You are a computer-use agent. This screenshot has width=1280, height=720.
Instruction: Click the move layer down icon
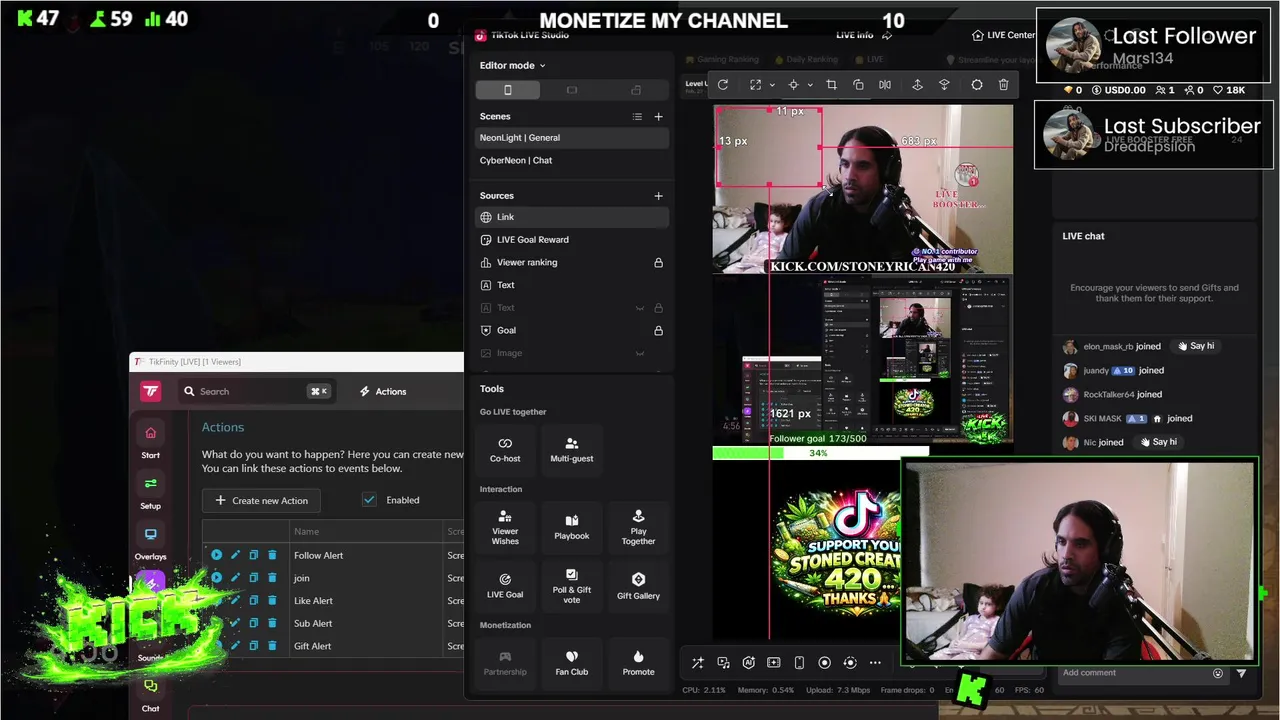click(x=944, y=85)
